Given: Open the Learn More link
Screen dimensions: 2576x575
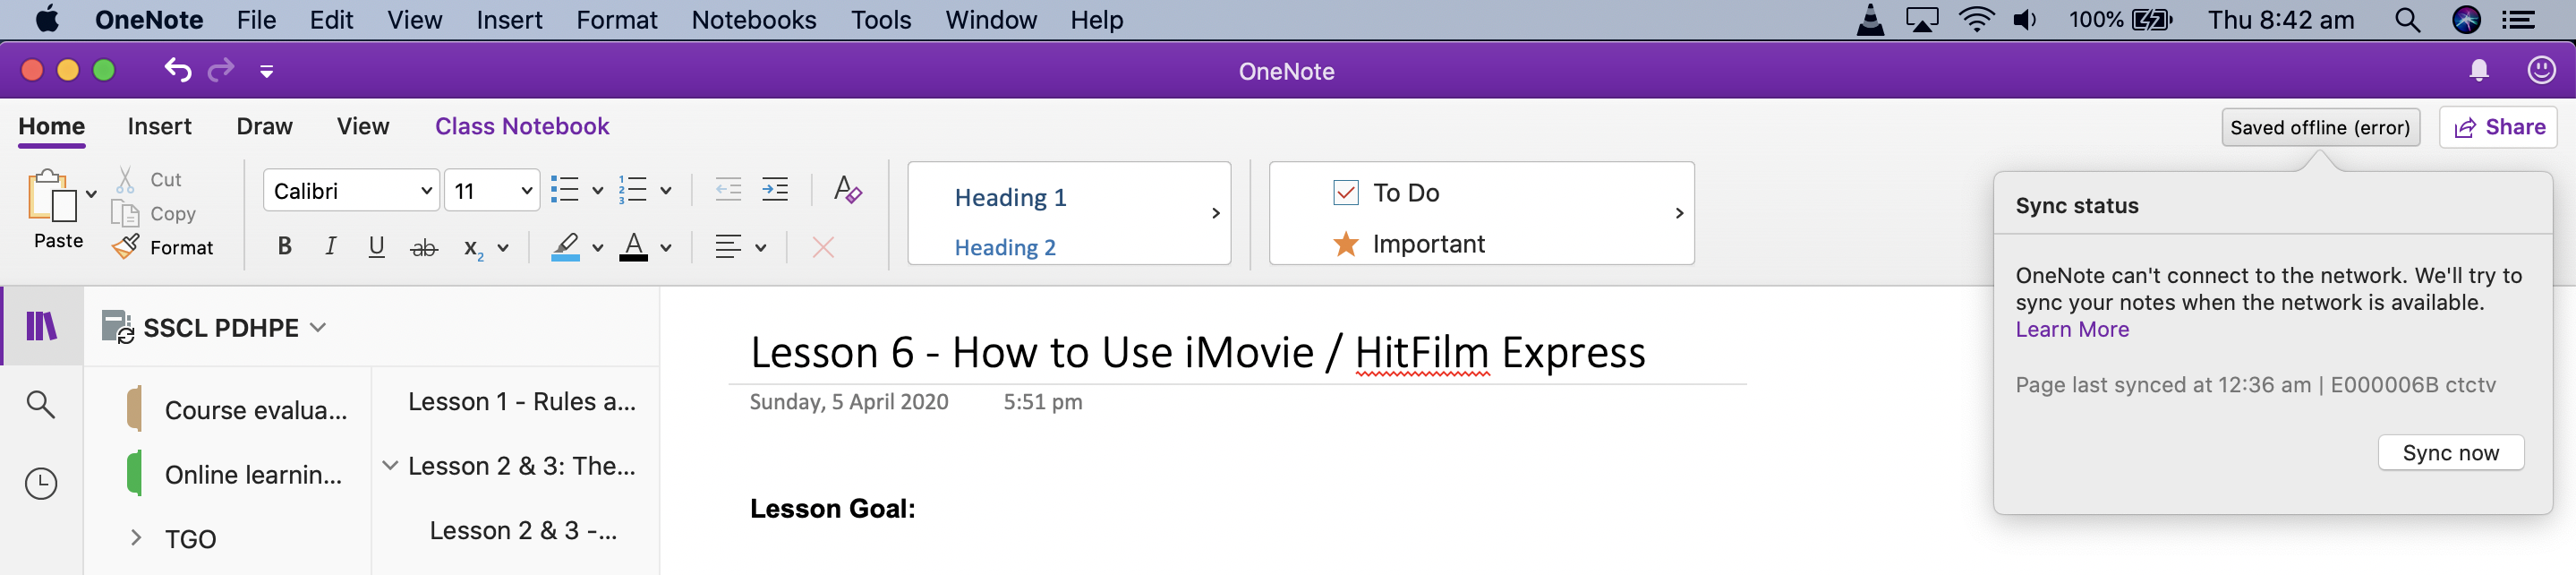Looking at the screenshot, I should (2072, 329).
